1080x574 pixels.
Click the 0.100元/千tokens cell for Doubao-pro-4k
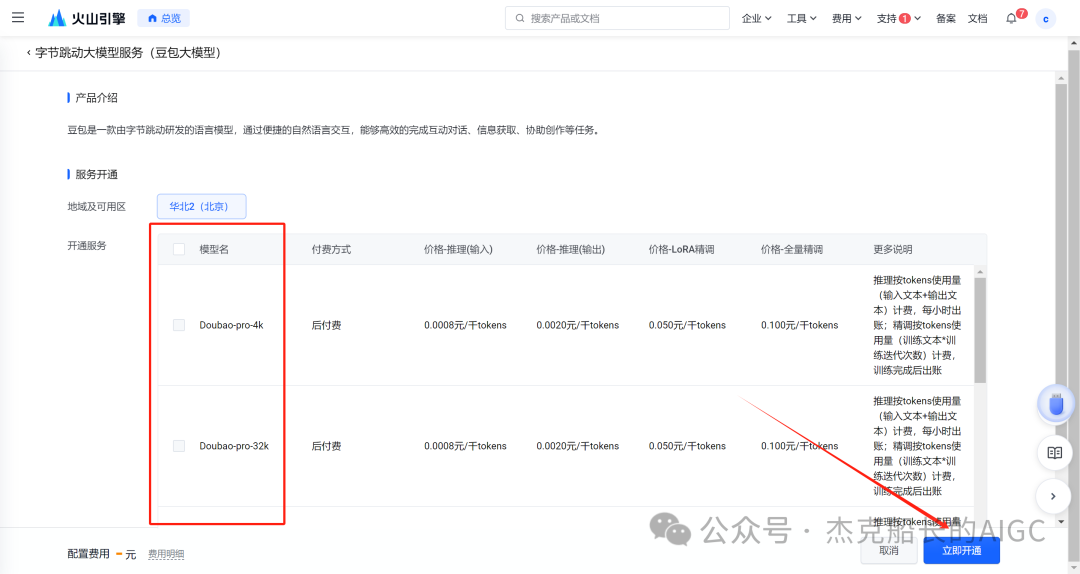(799, 325)
